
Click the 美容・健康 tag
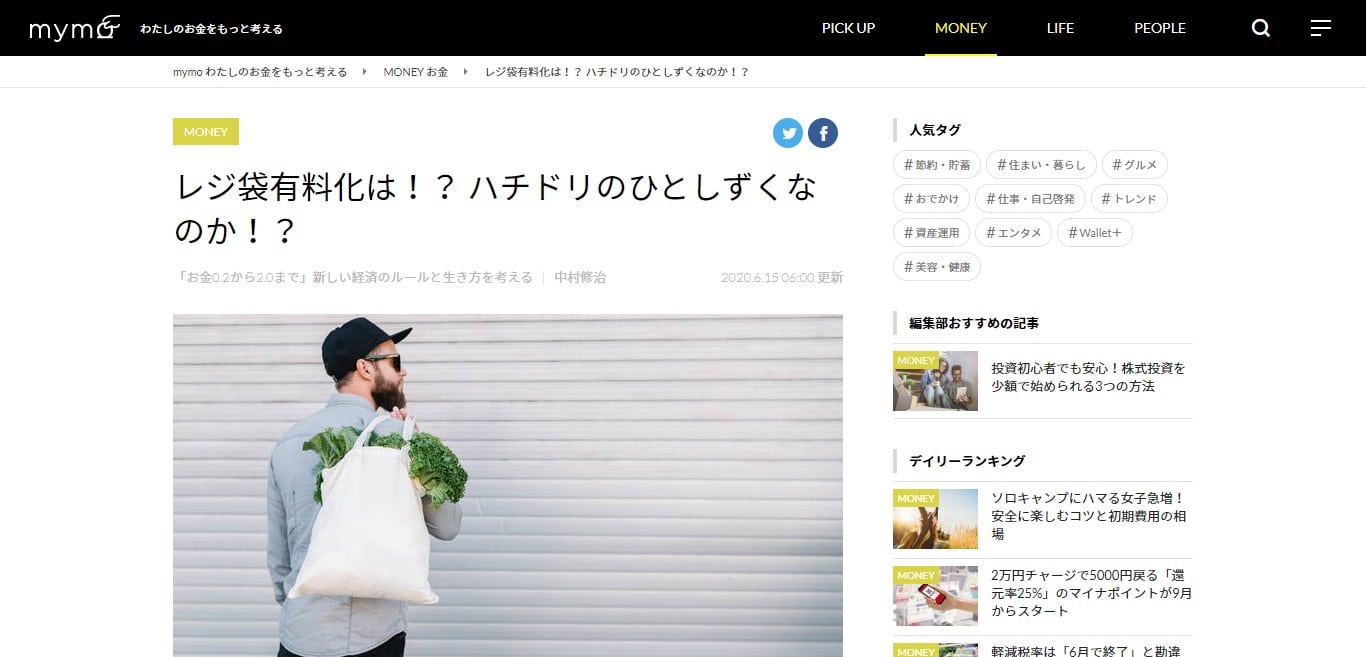[937, 267]
